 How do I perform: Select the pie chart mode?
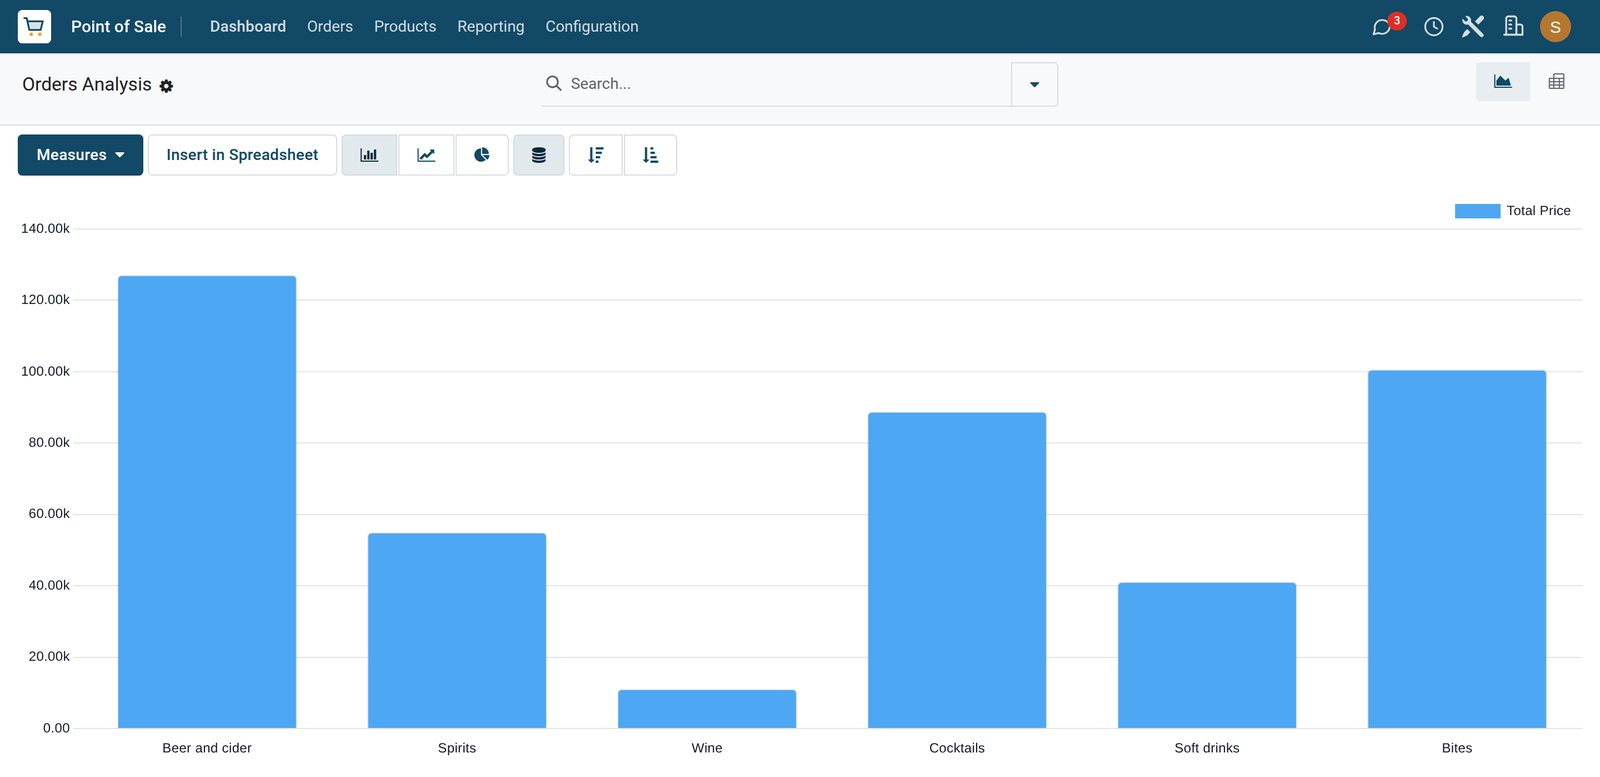click(x=482, y=155)
